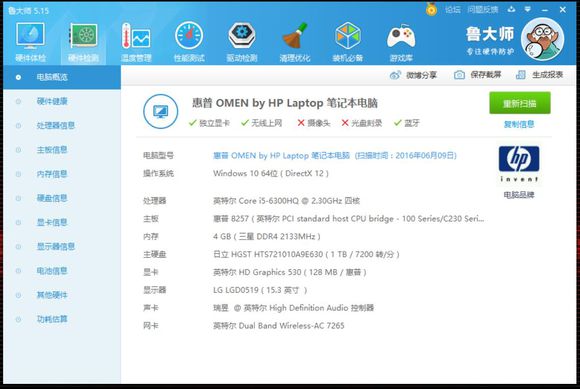Open 其他硬件 other hardware
This screenshot has height=389, width=580.
point(52,295)
